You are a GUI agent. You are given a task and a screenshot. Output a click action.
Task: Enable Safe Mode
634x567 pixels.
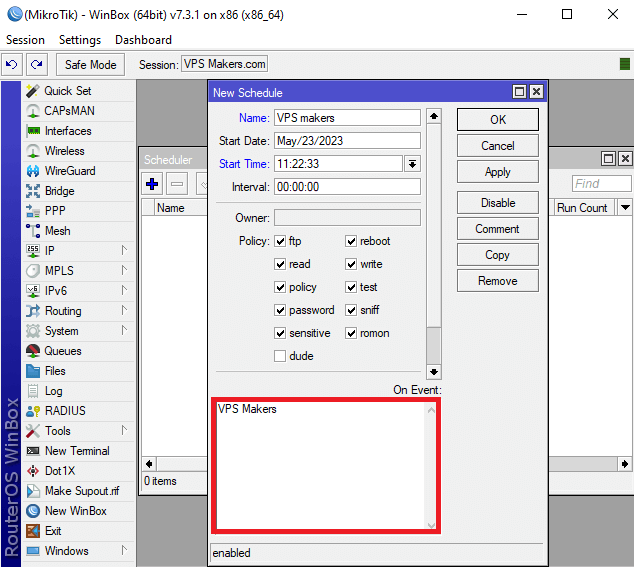(x=90, y=65)
